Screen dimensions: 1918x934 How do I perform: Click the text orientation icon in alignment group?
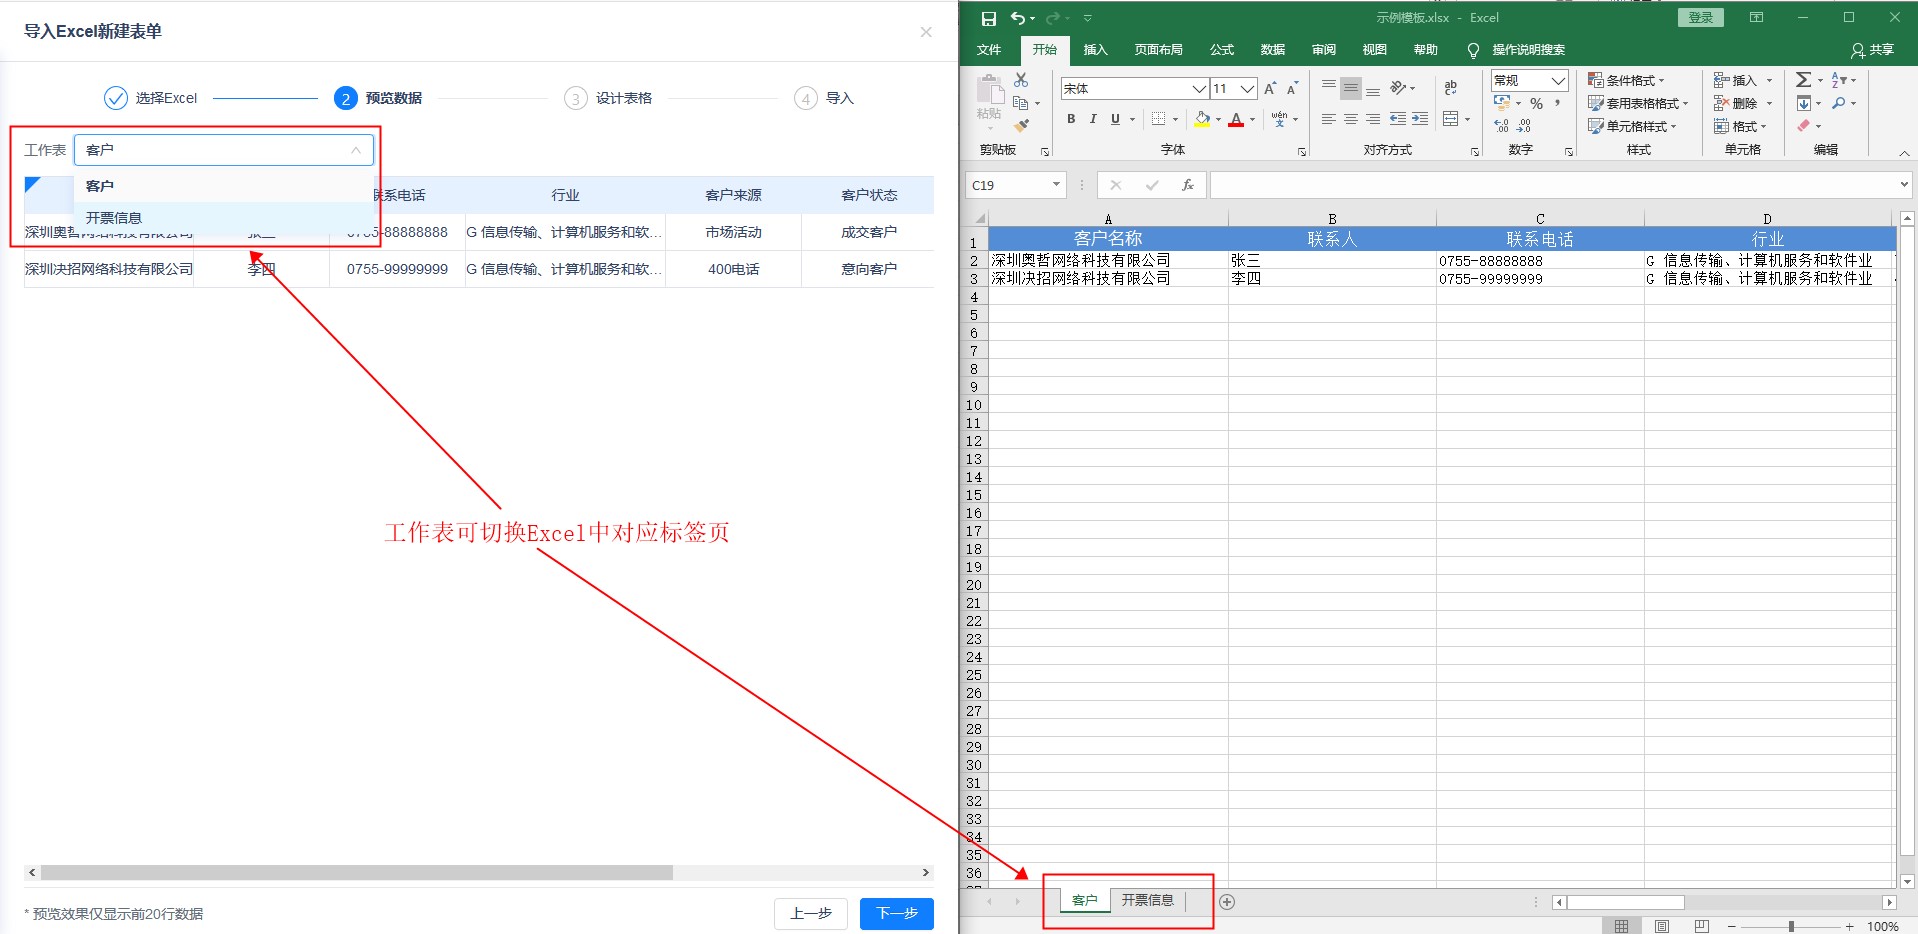click(1399, 88)
